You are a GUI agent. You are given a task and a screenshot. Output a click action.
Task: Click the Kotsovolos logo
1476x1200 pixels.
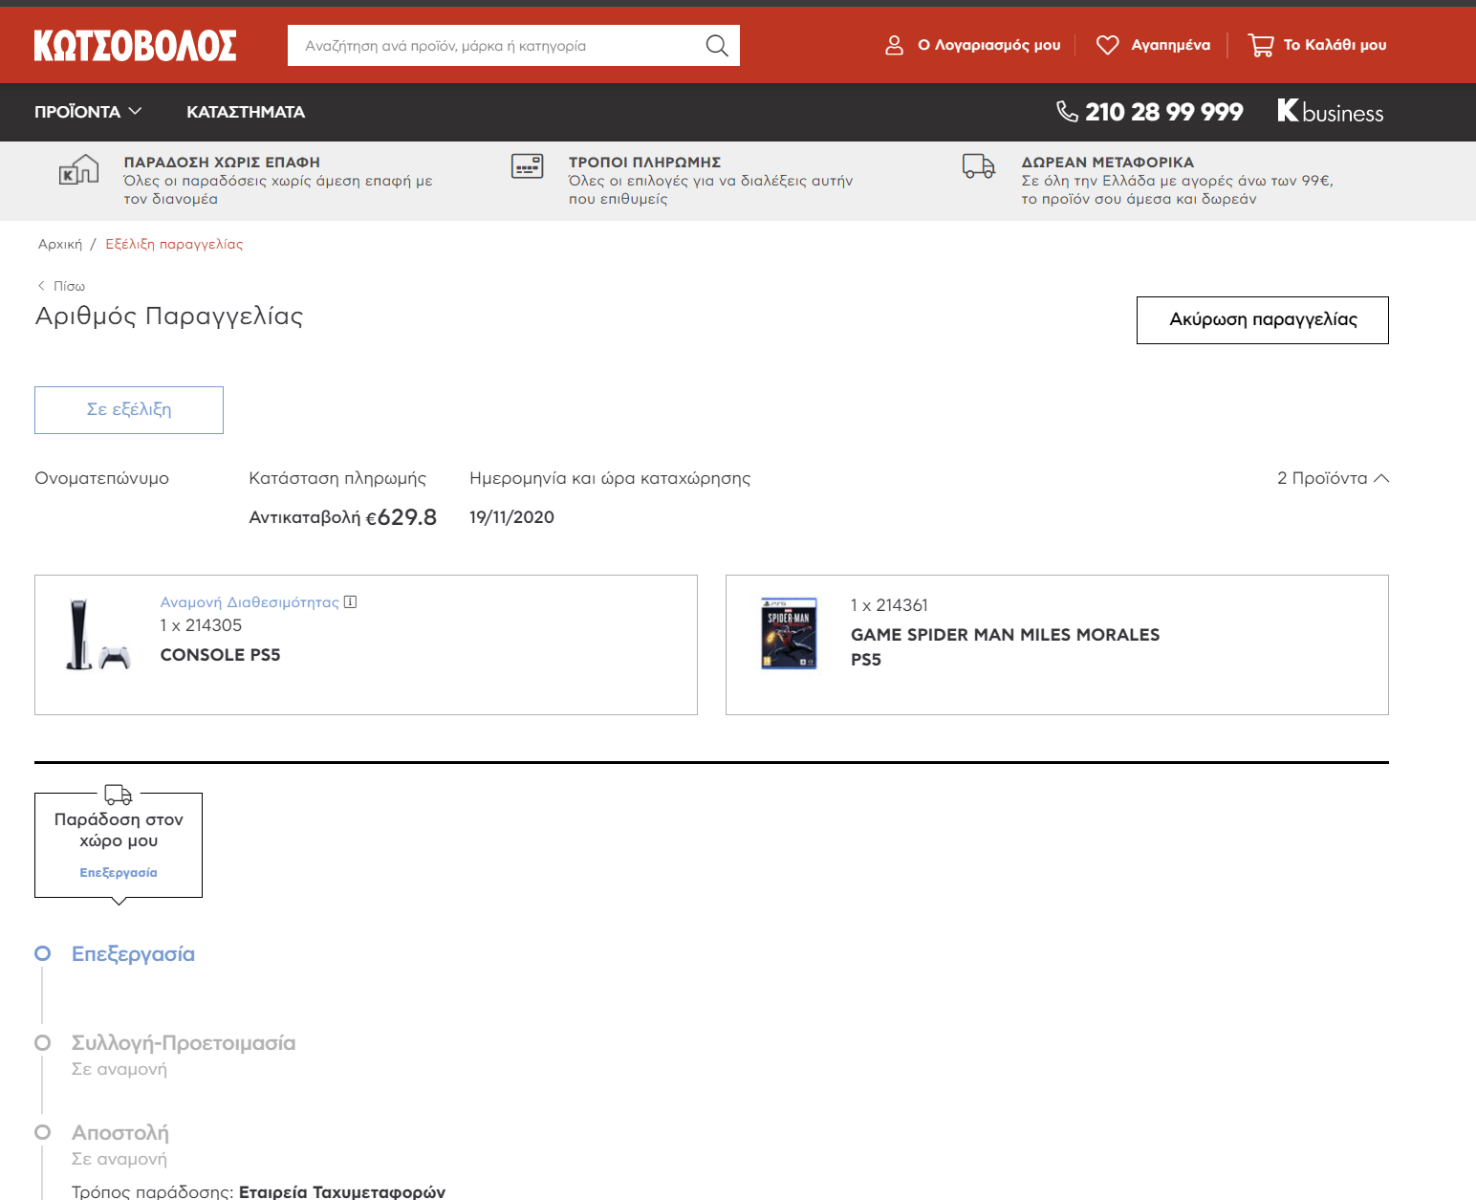(x=135, y=46)
